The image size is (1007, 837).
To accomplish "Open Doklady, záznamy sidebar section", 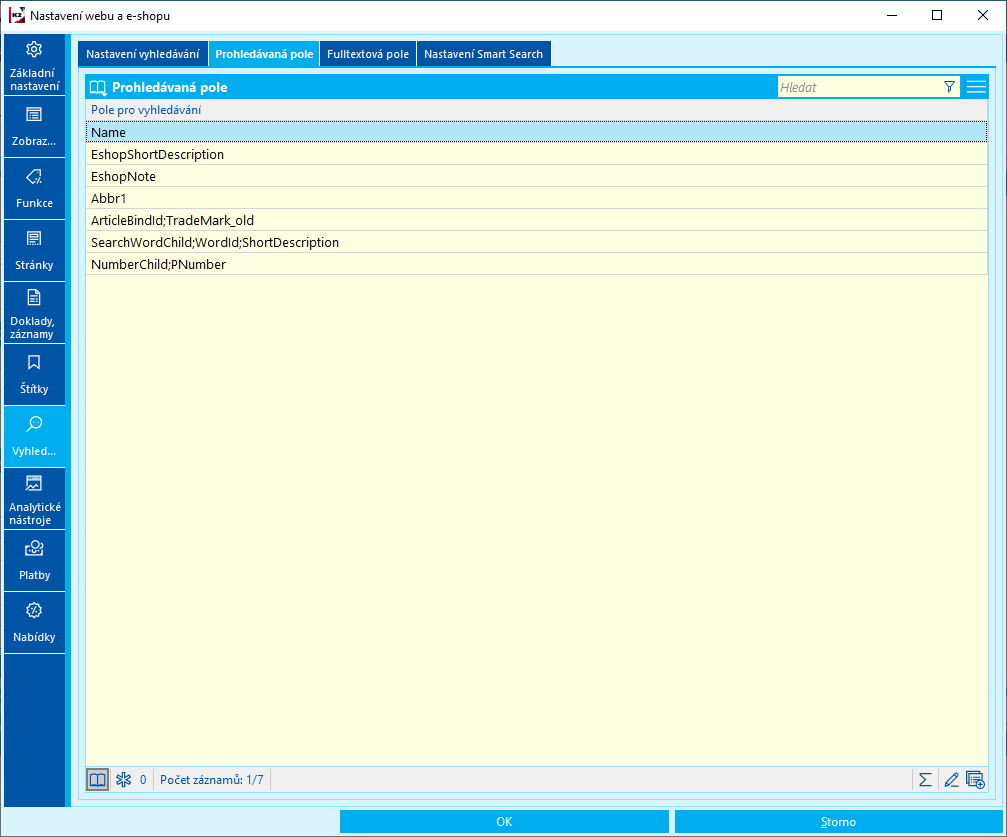I will [x=34, y=313].
